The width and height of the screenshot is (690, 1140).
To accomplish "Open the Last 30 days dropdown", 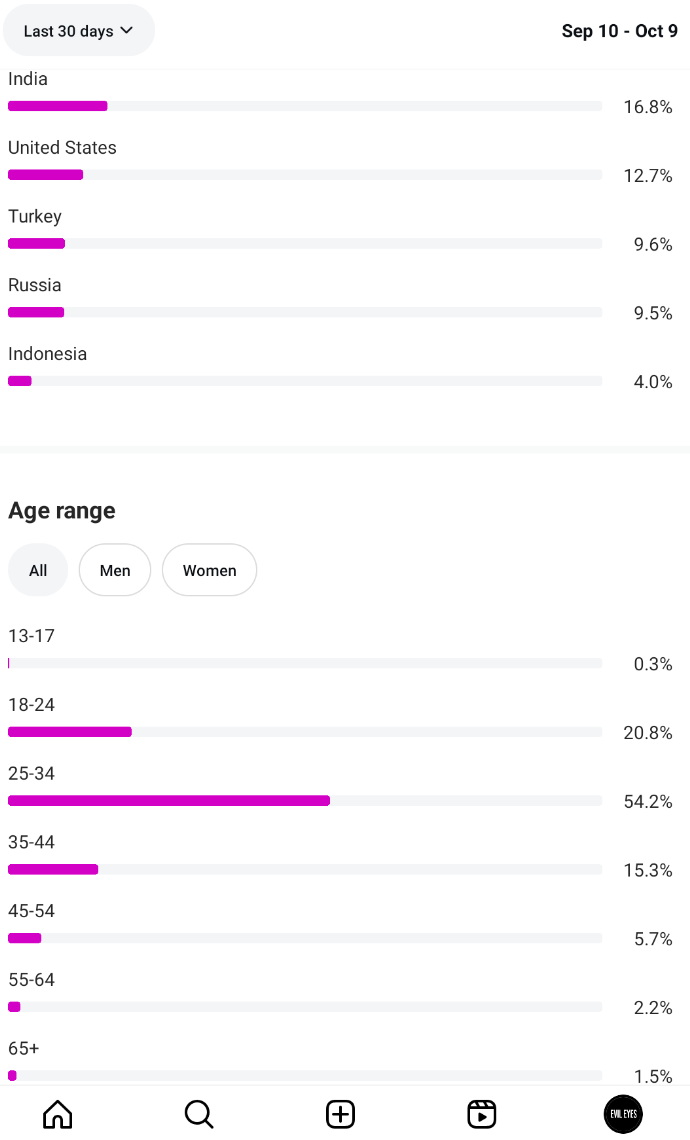I will click(x=78, y=31).
